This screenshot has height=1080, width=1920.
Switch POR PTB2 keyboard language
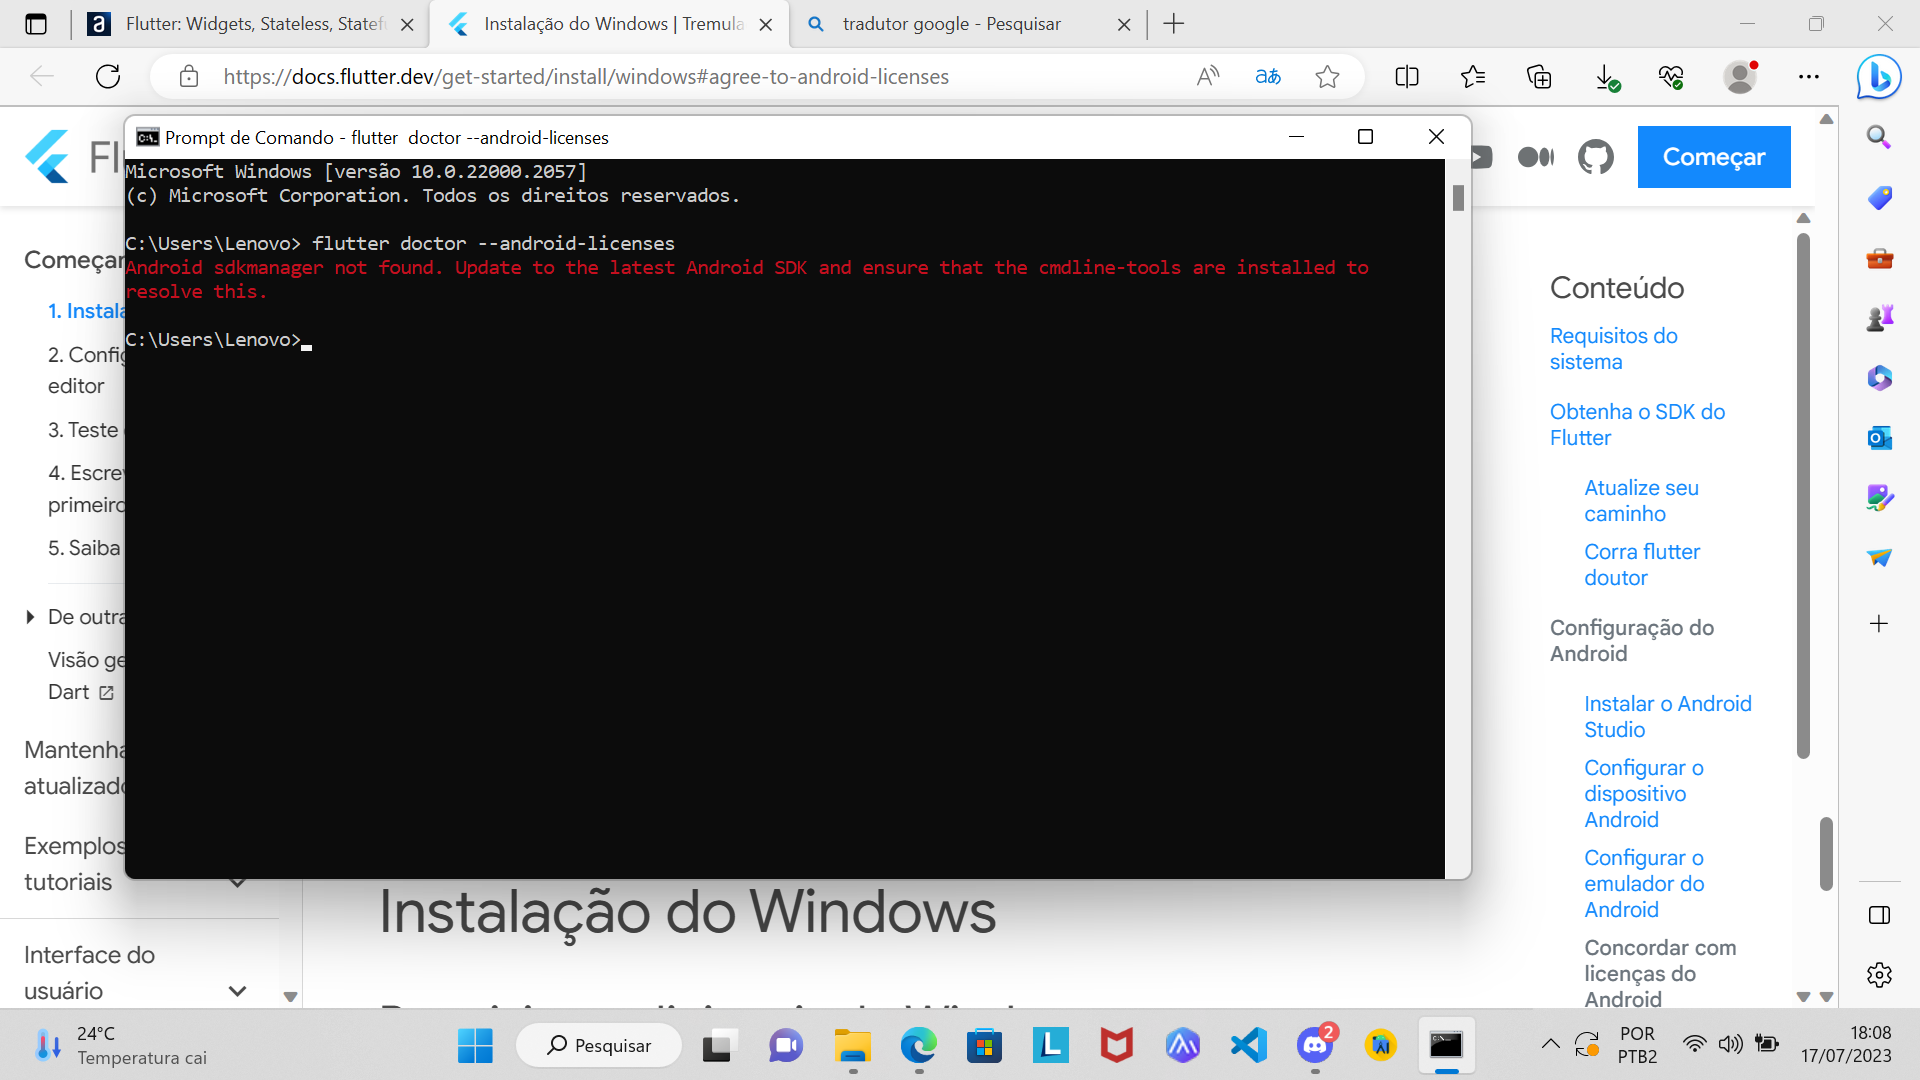click(x=1637, y=1045)
